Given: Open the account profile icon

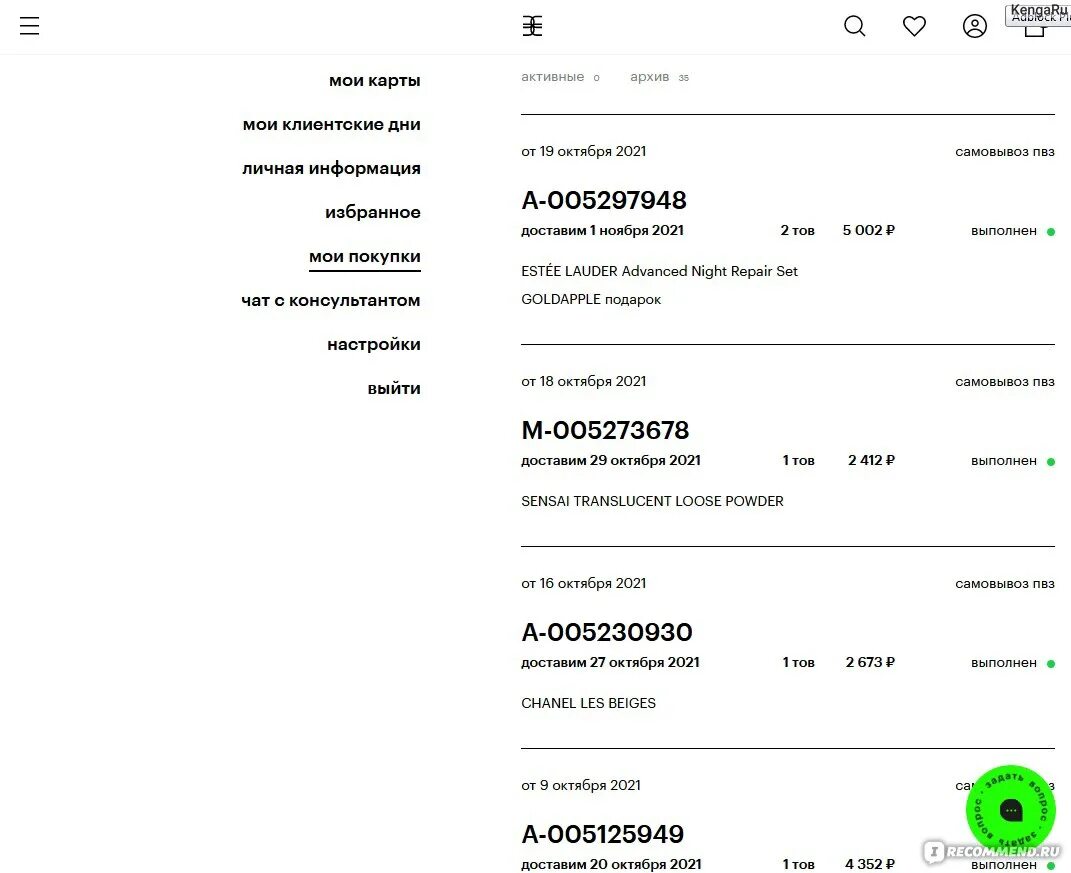Looking at the screenshot, I should [975, 26].
